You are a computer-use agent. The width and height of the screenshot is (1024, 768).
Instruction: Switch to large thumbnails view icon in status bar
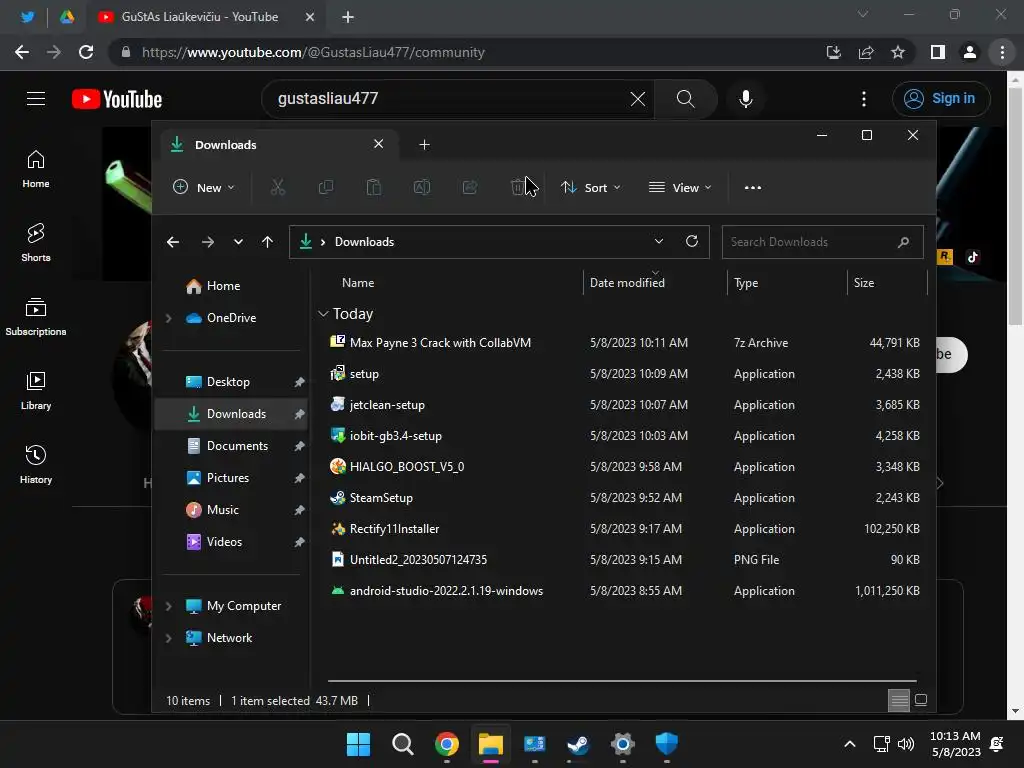tap(921, 701)
